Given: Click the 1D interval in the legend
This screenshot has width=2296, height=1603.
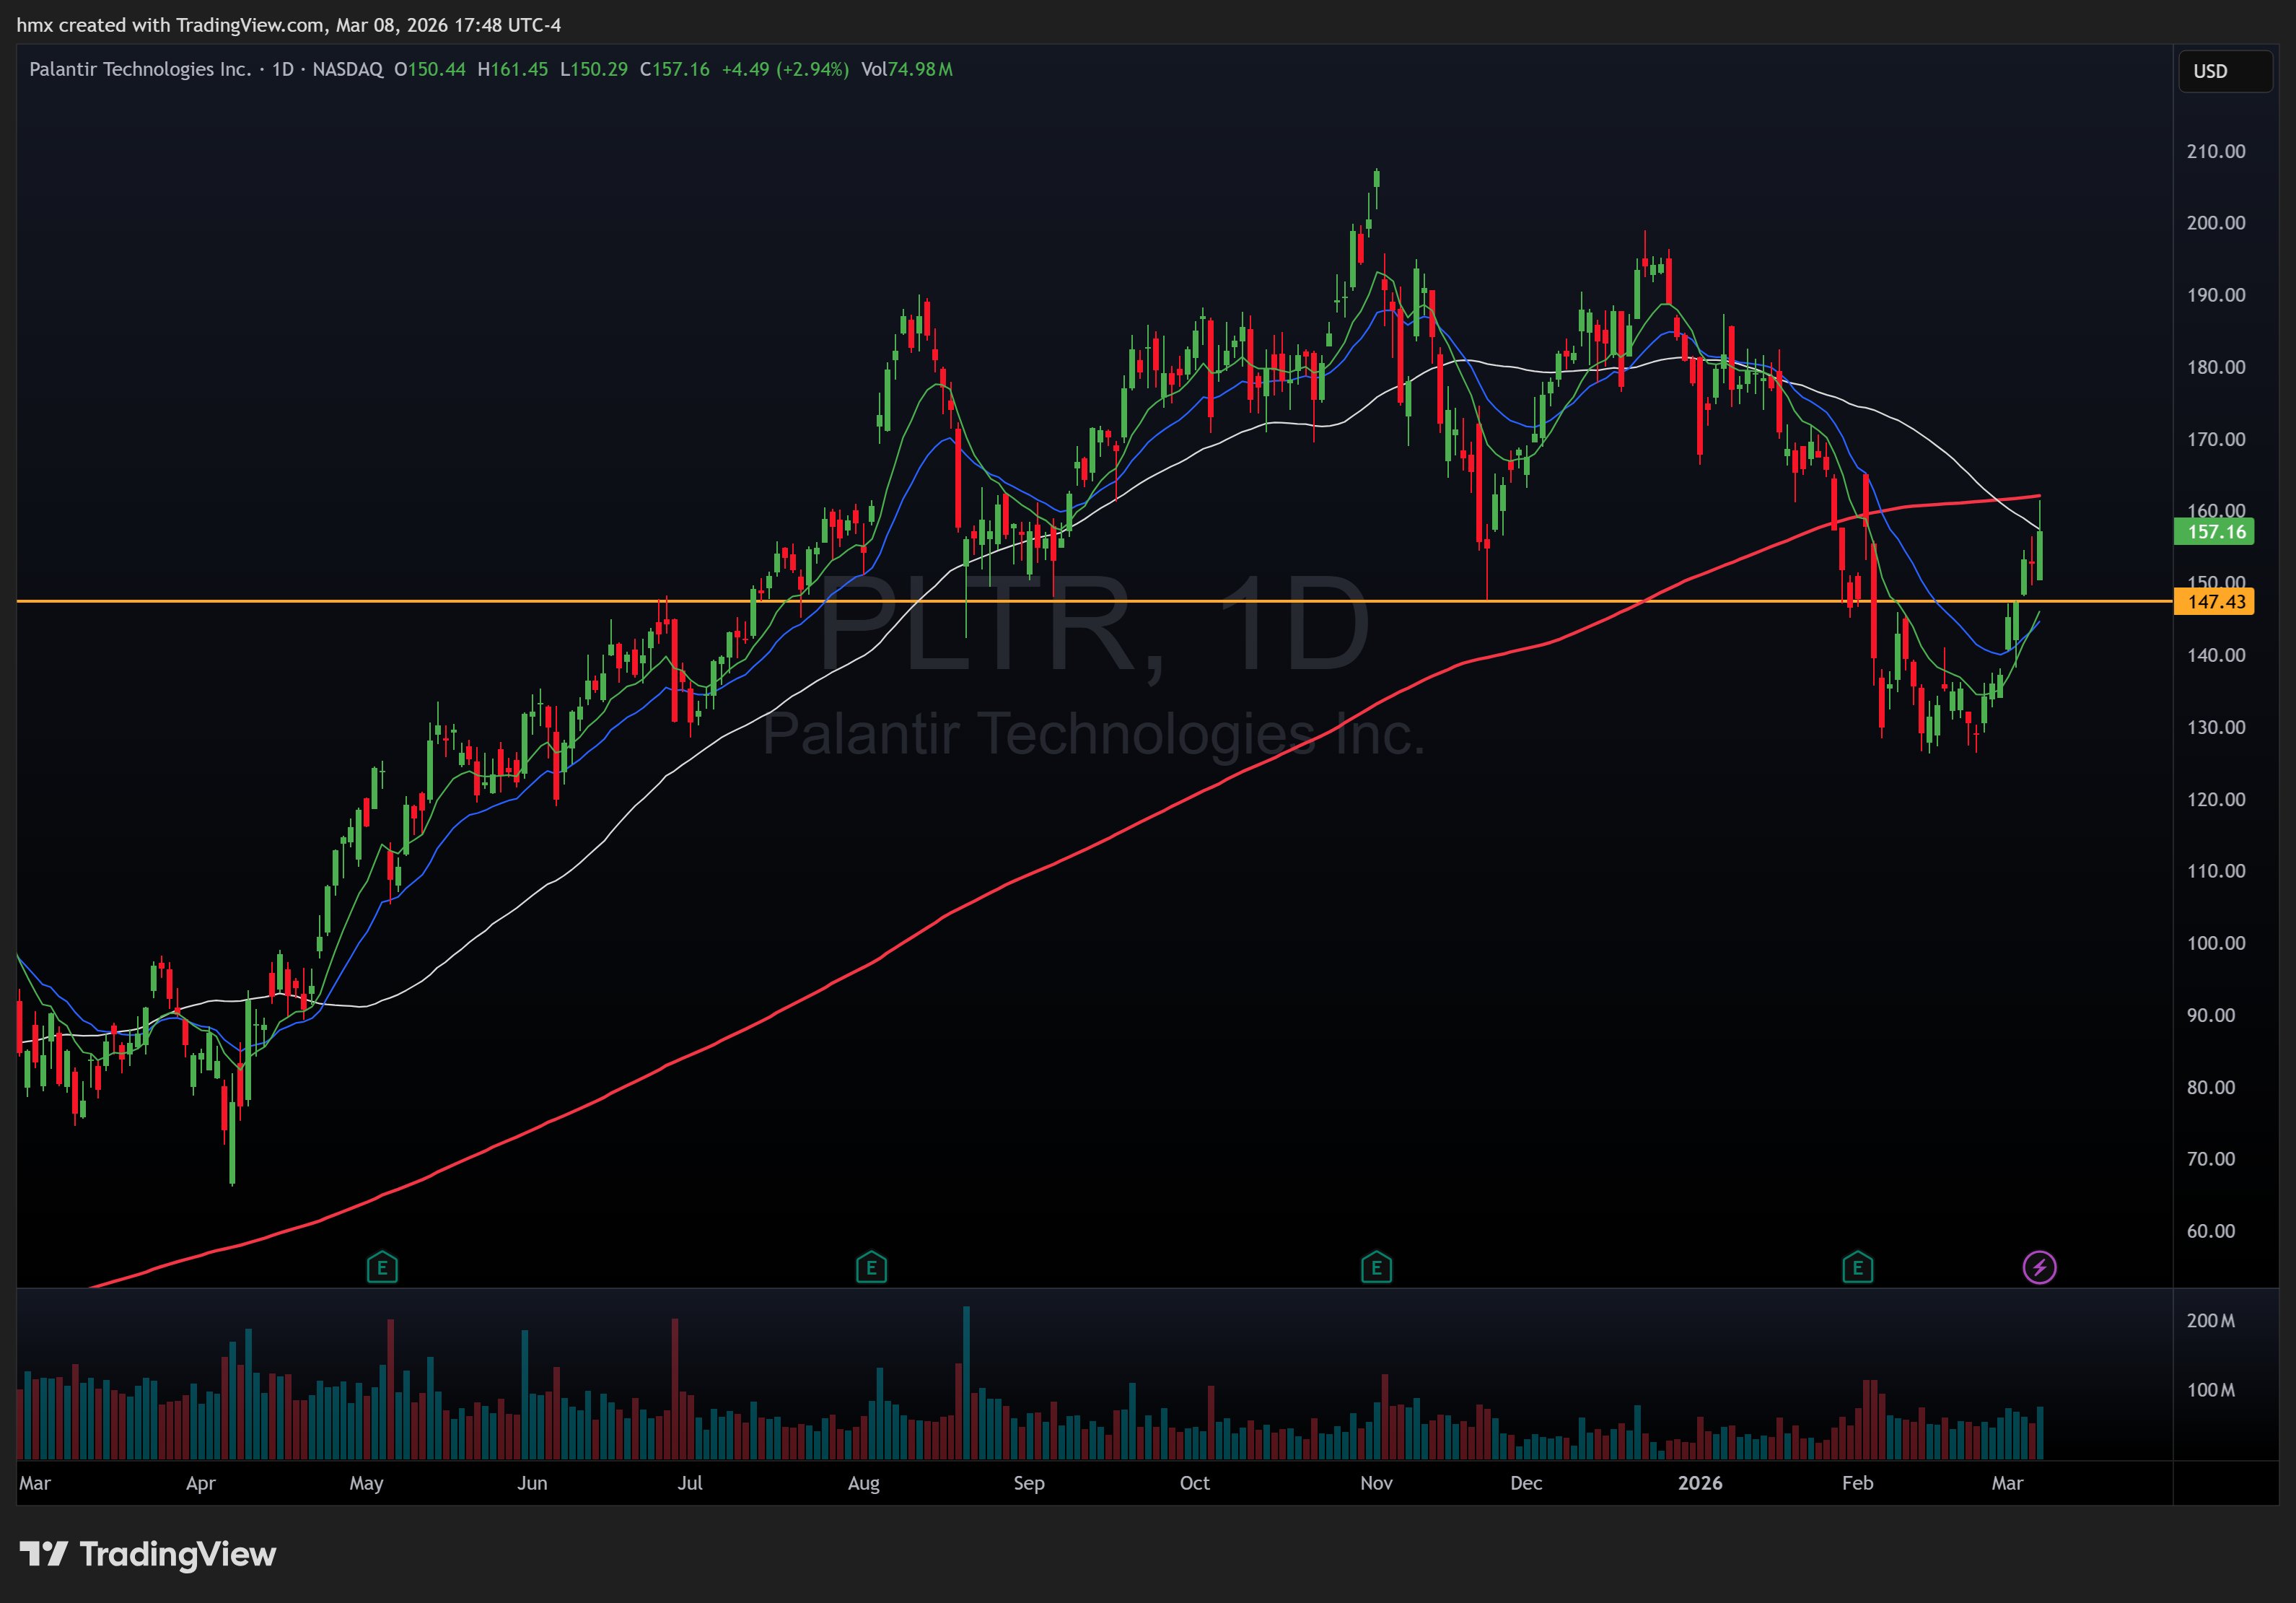Looking at the screenshot, I should click(x=283, y=69).
